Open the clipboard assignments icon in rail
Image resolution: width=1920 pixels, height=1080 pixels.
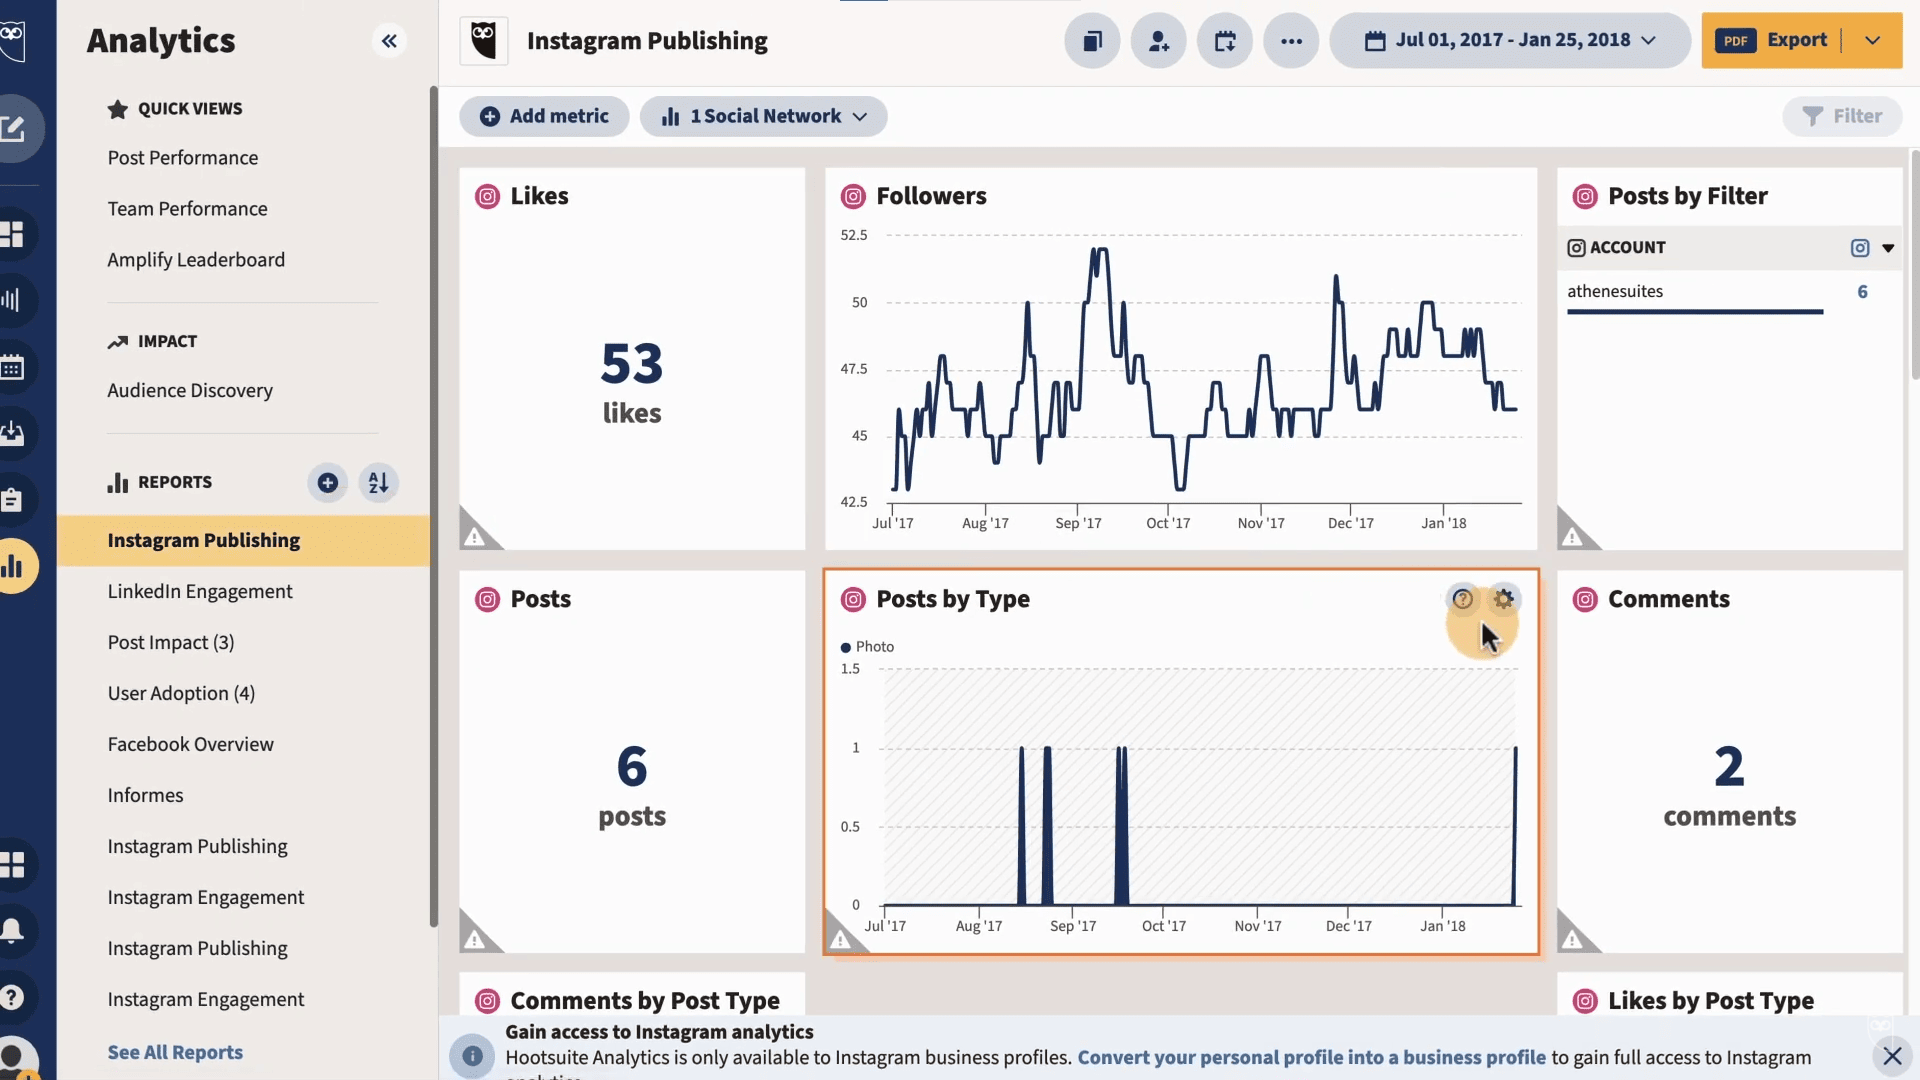12,499
